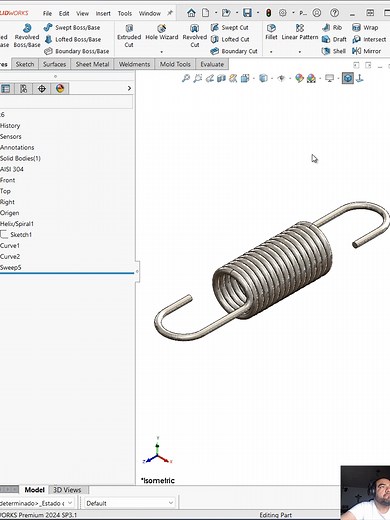
Task: Click Zoom to Fit in view toolbar
Action: coord(186,79)
